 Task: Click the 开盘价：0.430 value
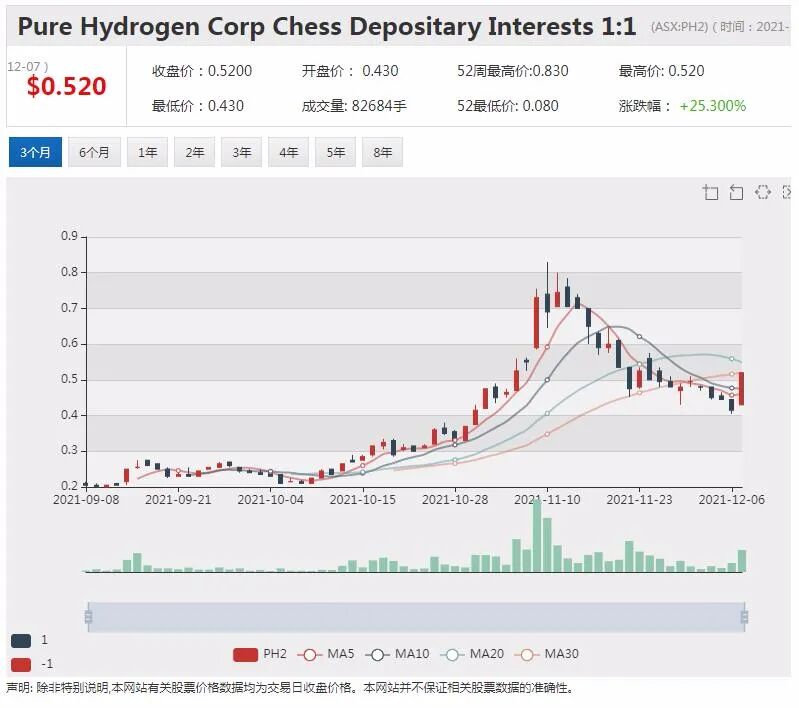pyautogui.click(x=350, y=71)
